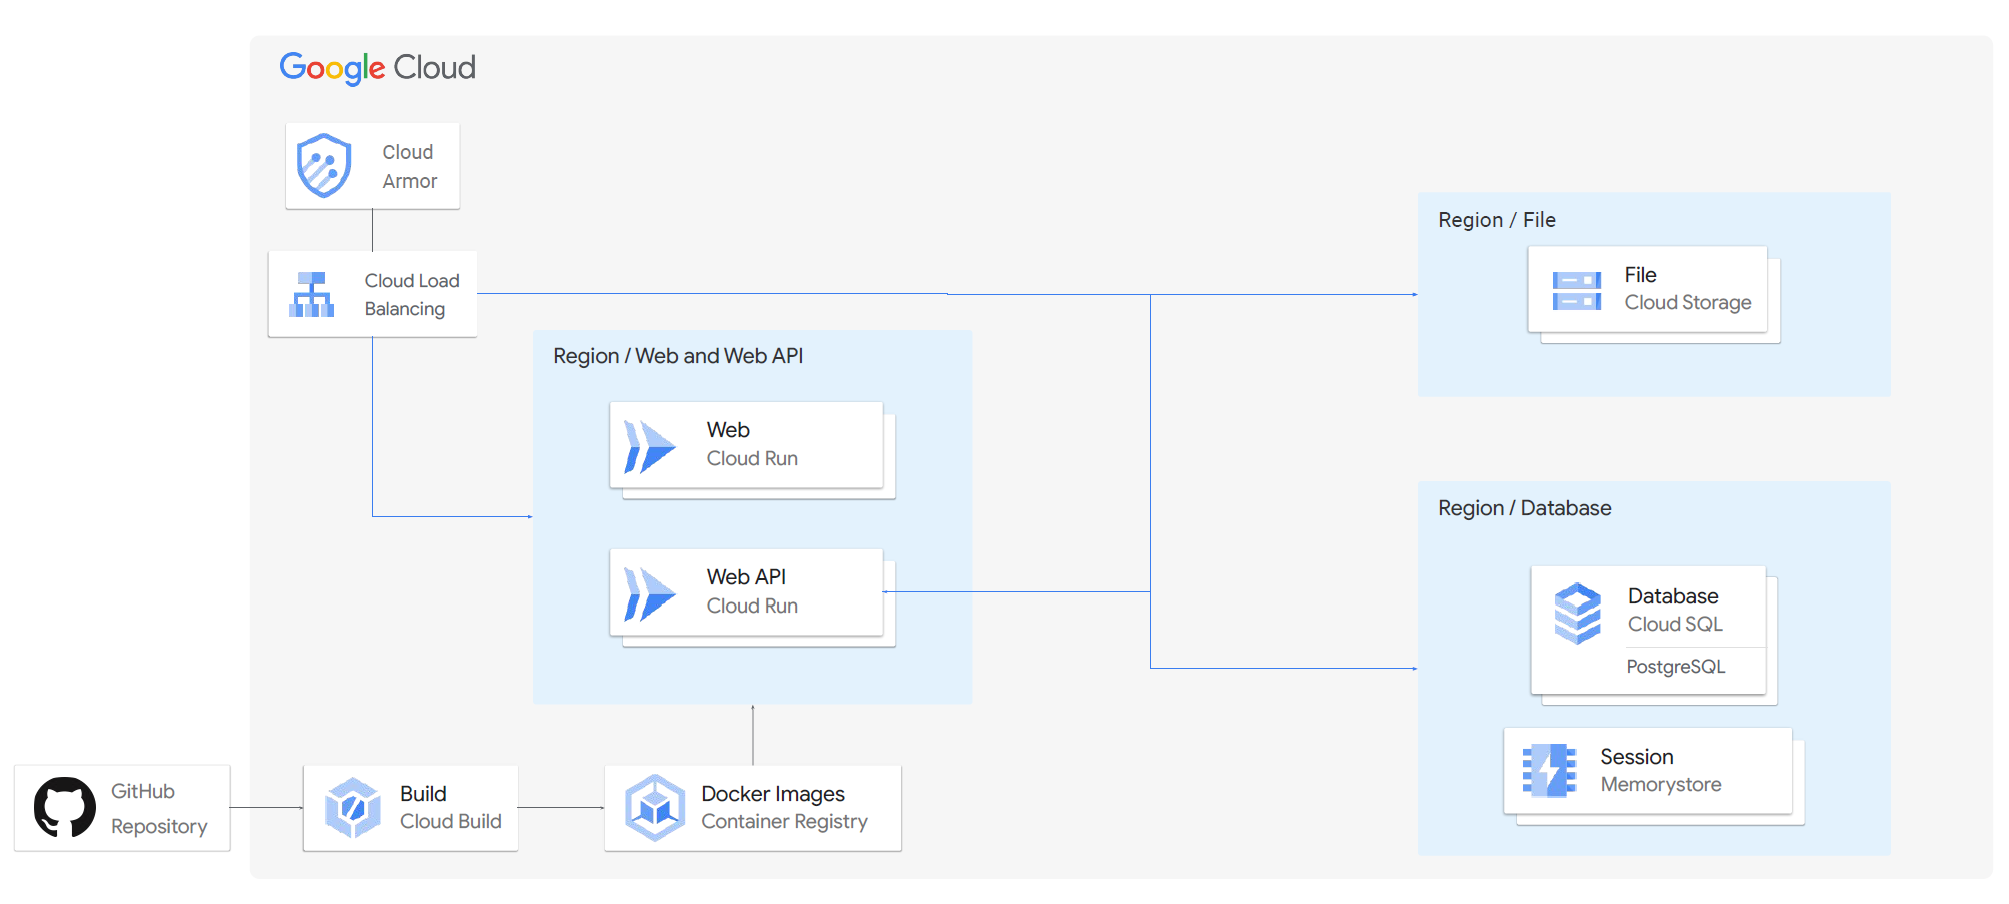The image size is (2009, 904).
Task: Click the 'Cloud Load Balancing' text
Action: coord(411,295)
